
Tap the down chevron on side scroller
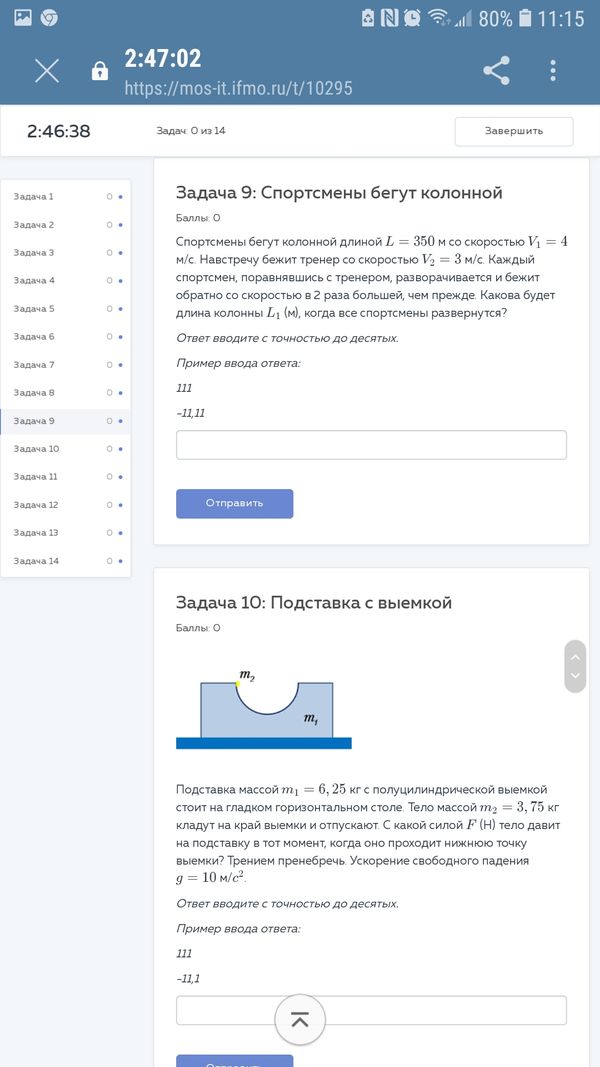point(575,676)
